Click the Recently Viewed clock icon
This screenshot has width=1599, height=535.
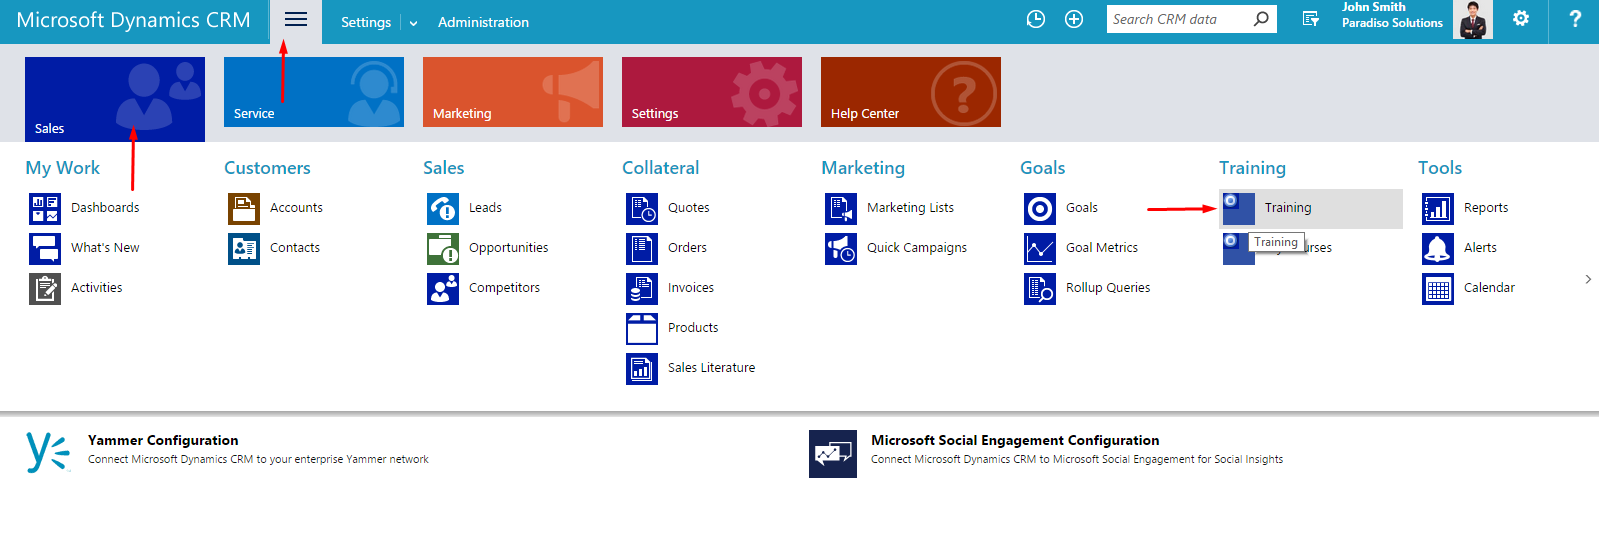pos(1036,19)
